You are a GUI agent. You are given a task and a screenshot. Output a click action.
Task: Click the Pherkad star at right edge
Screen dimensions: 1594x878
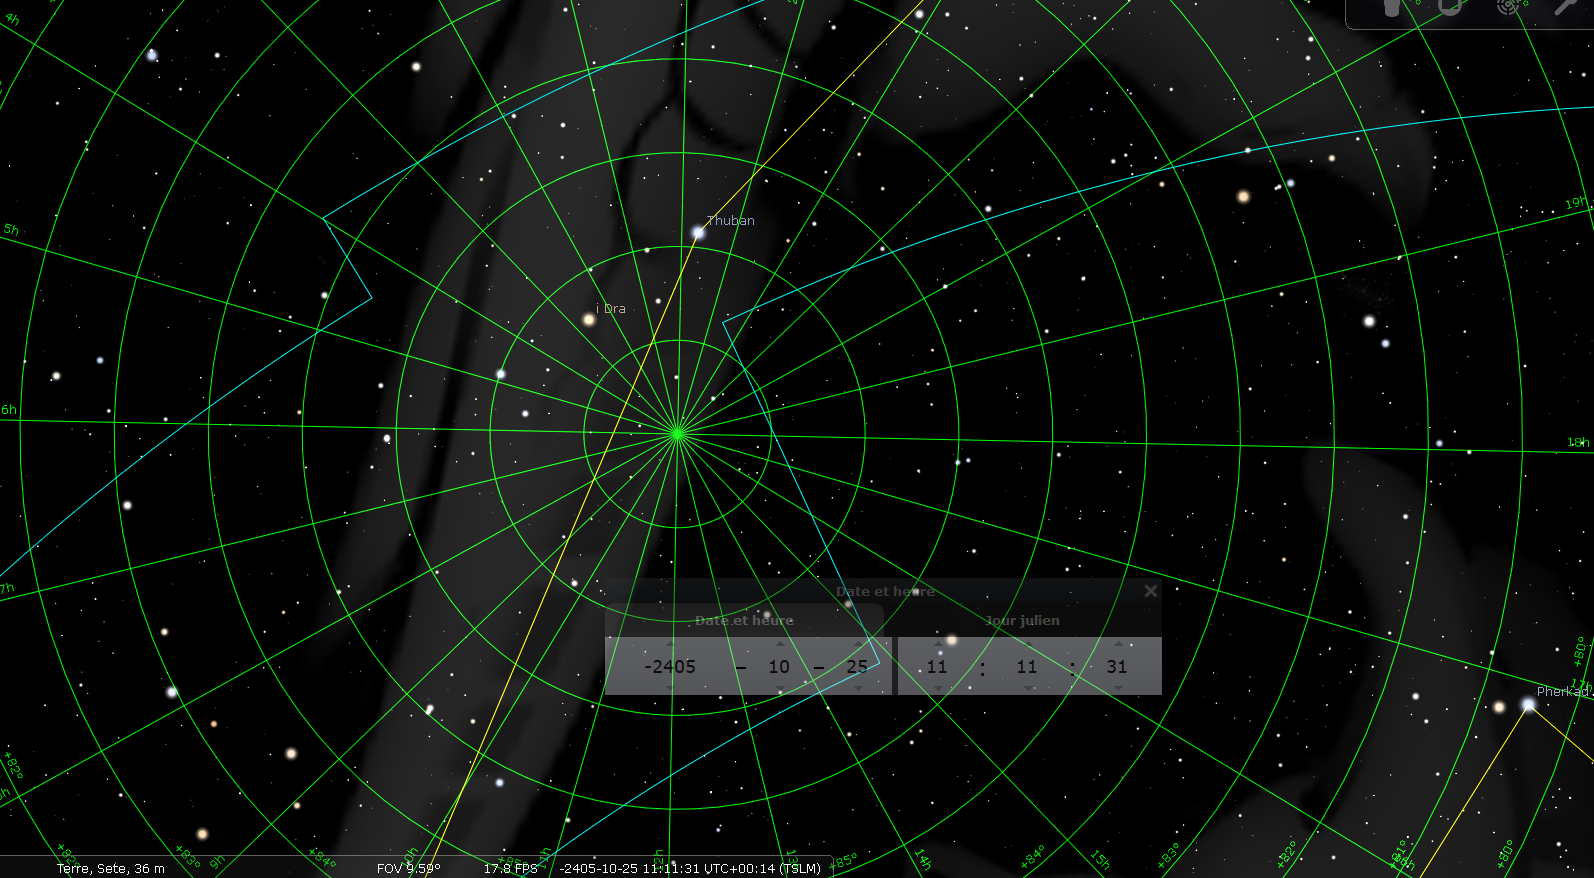click(1528, 705)
